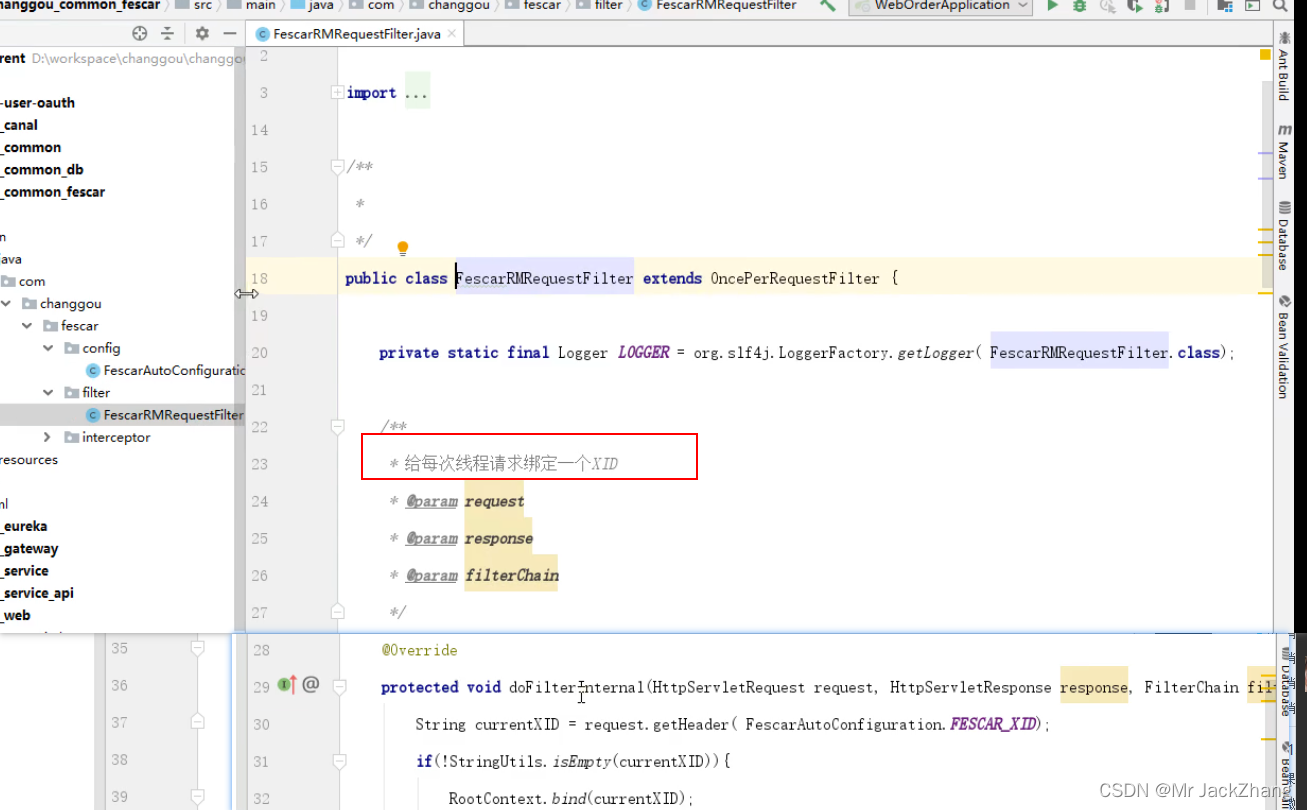The width and height of the screenshot is (1307, 810).
Task: Collapse the changgou package node
Action: [x=8, y=303]
